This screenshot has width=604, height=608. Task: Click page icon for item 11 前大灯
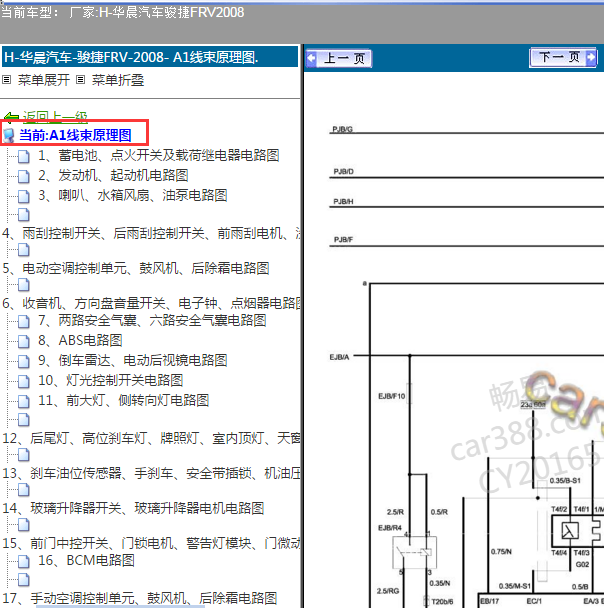(24, 401)
